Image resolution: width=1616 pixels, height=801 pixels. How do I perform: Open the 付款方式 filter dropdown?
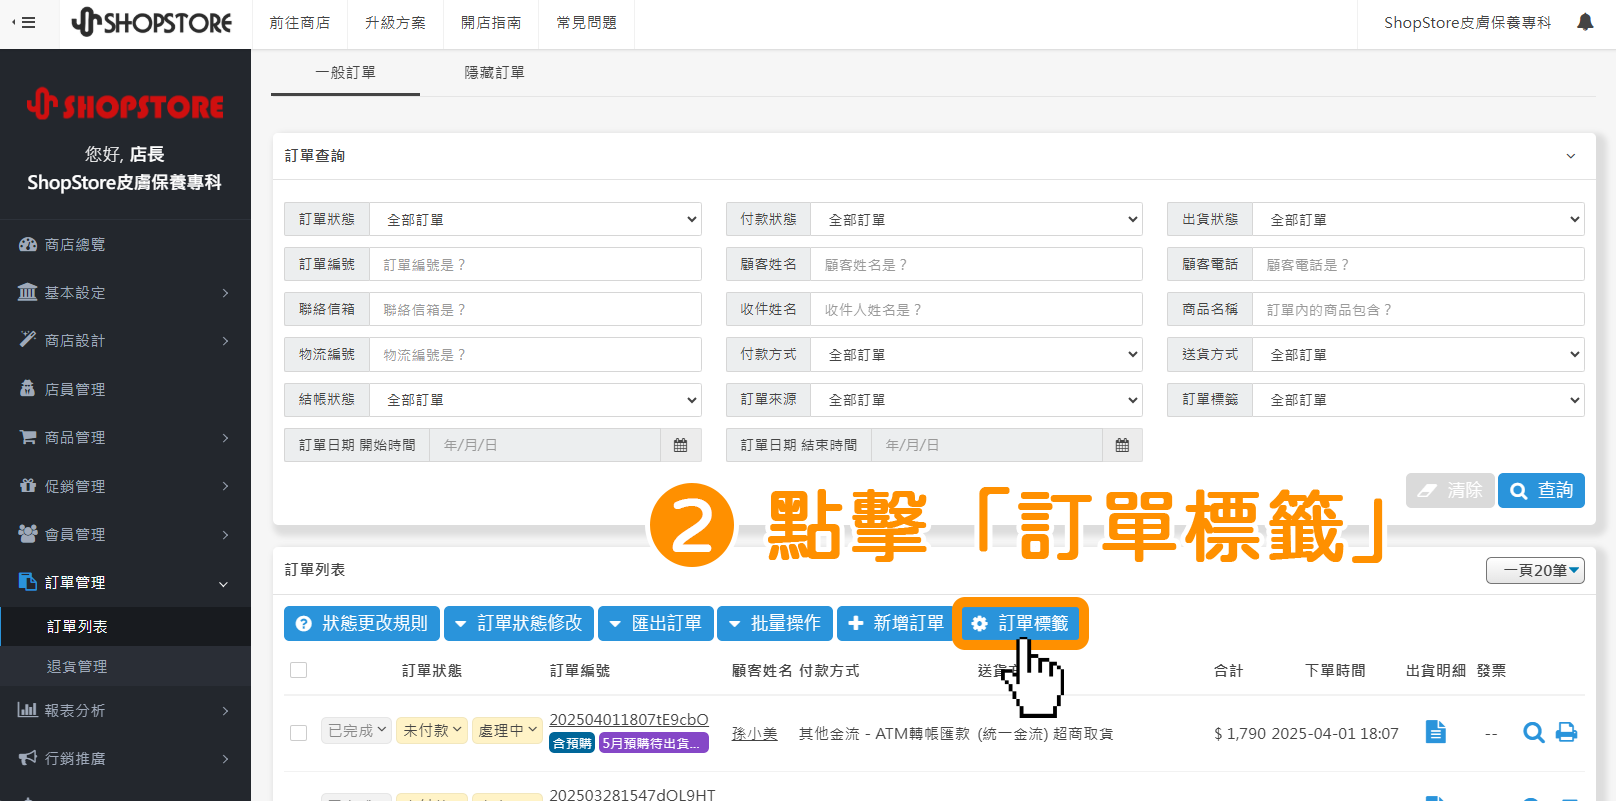pos(976,354)
